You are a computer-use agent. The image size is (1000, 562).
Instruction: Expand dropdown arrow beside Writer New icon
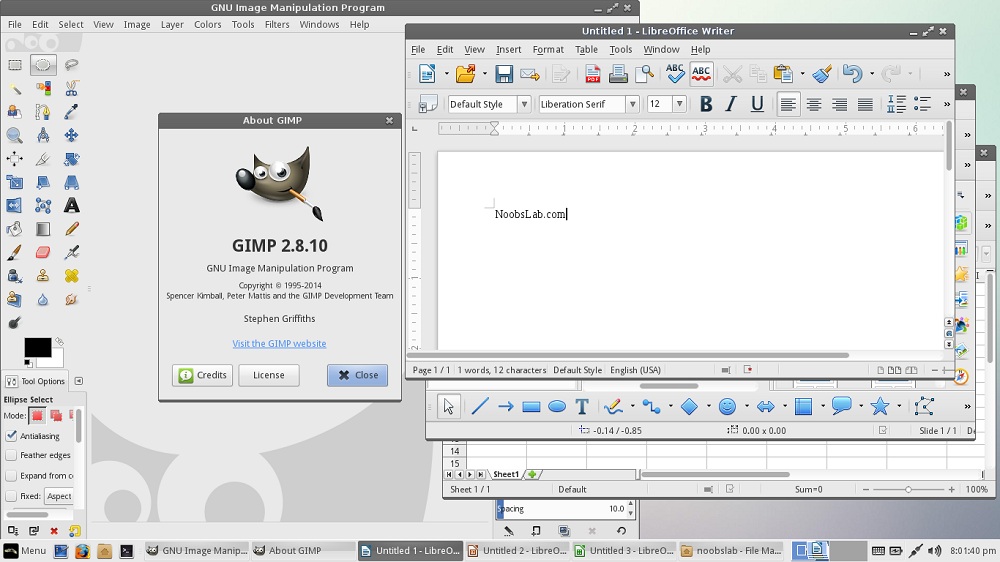[x=446, y=74]
